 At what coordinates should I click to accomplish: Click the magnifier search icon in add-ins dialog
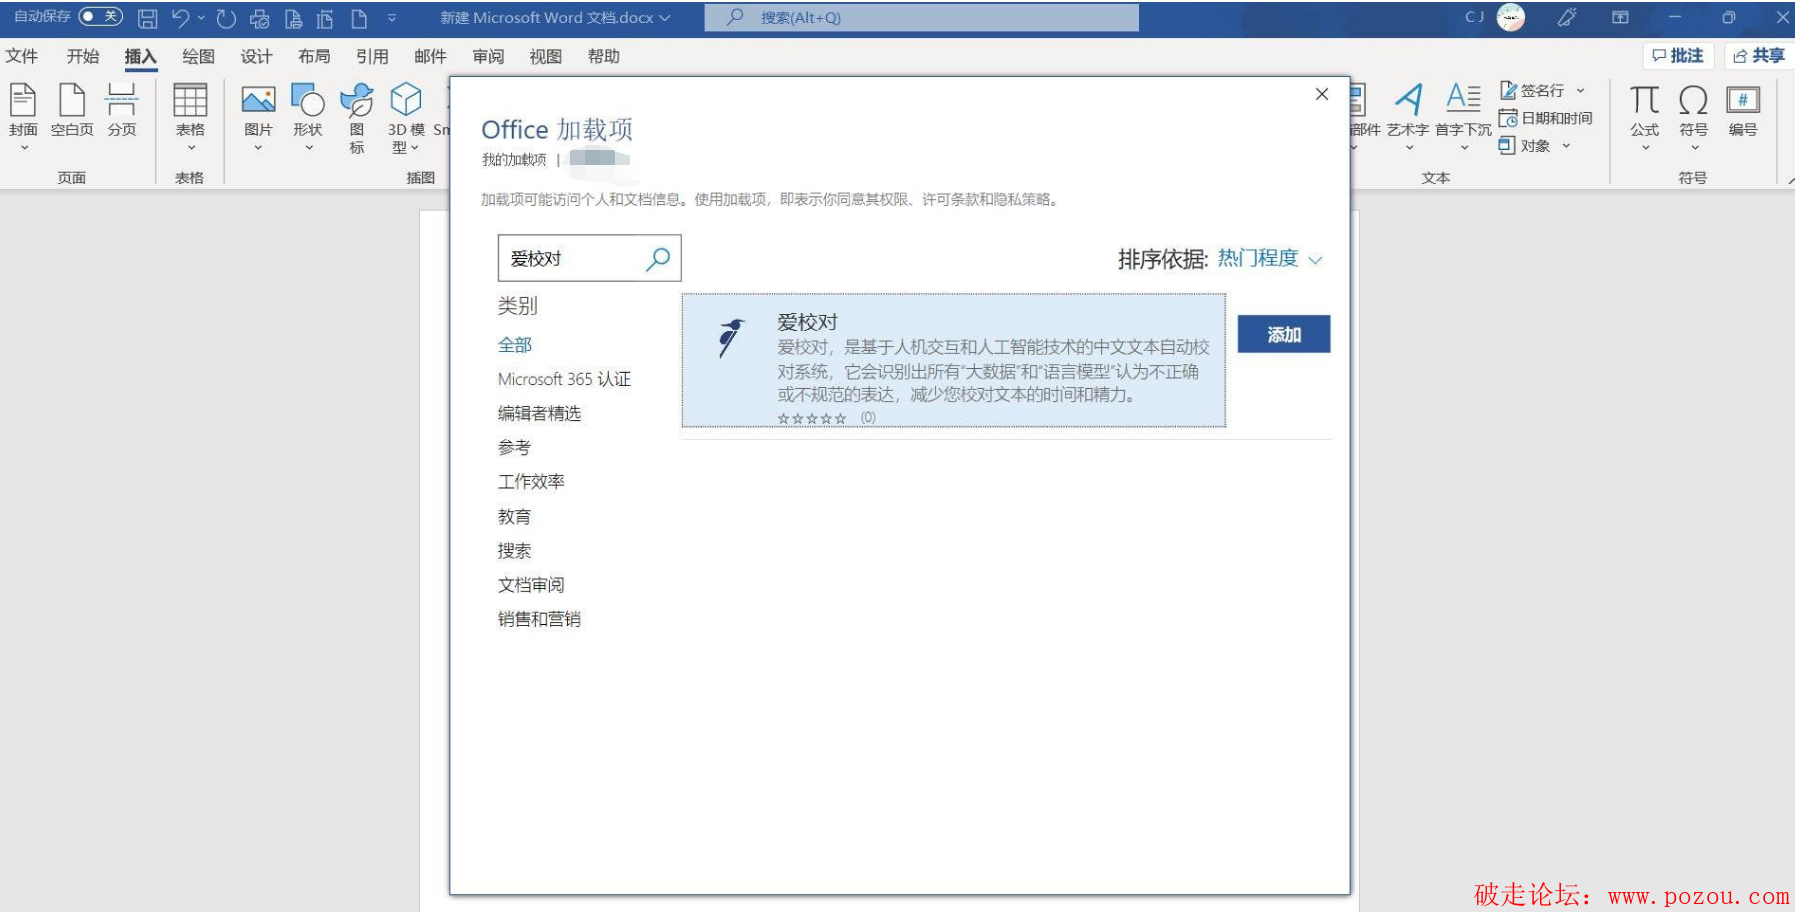click(x=658, y=259)
